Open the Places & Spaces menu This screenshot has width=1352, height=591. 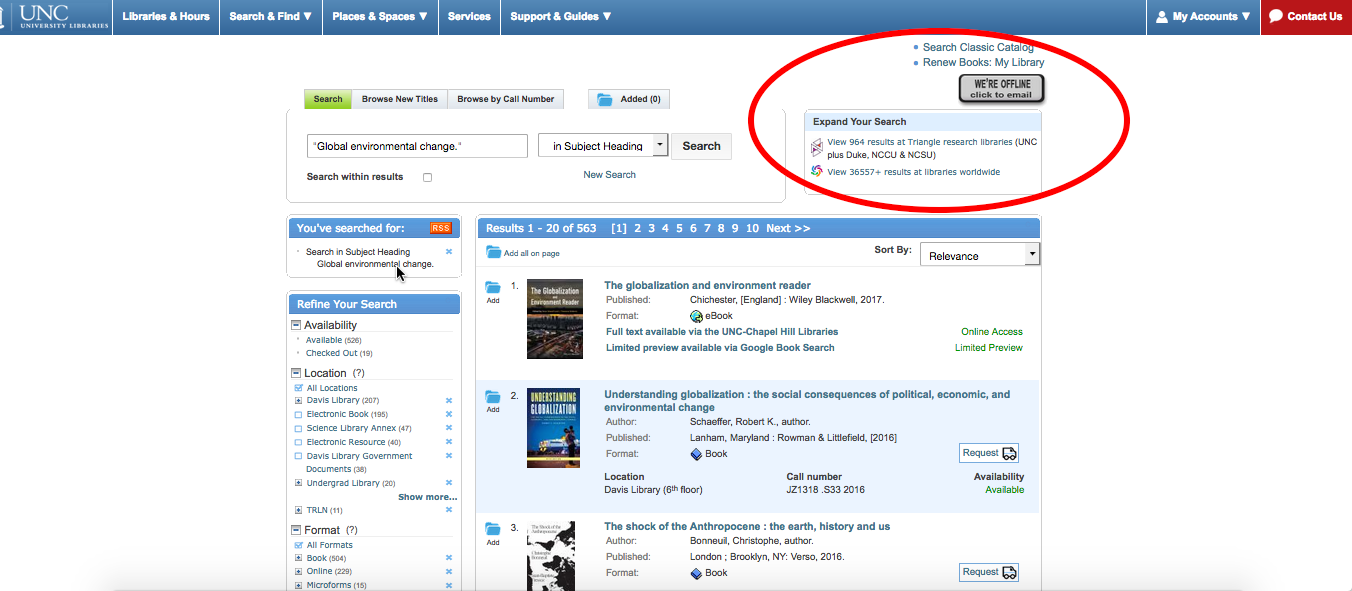click(x=380, y=16)
